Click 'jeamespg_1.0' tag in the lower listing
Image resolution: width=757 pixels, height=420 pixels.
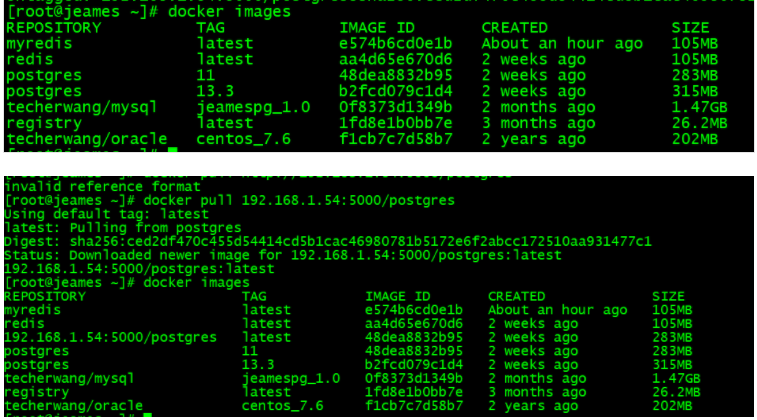pos(291,378)
